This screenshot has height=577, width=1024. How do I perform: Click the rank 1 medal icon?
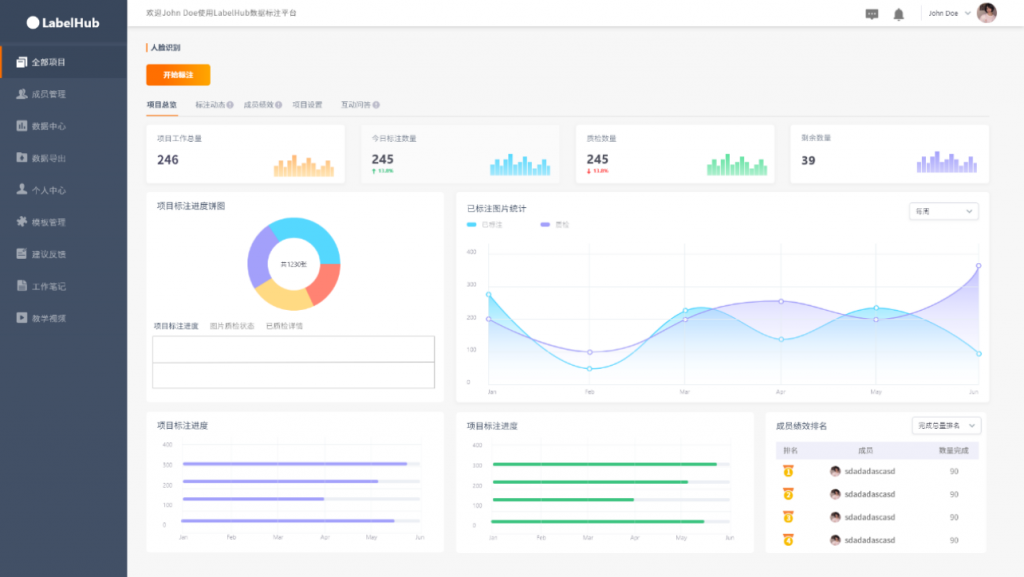pyautogui.click(x=788, y=471)
